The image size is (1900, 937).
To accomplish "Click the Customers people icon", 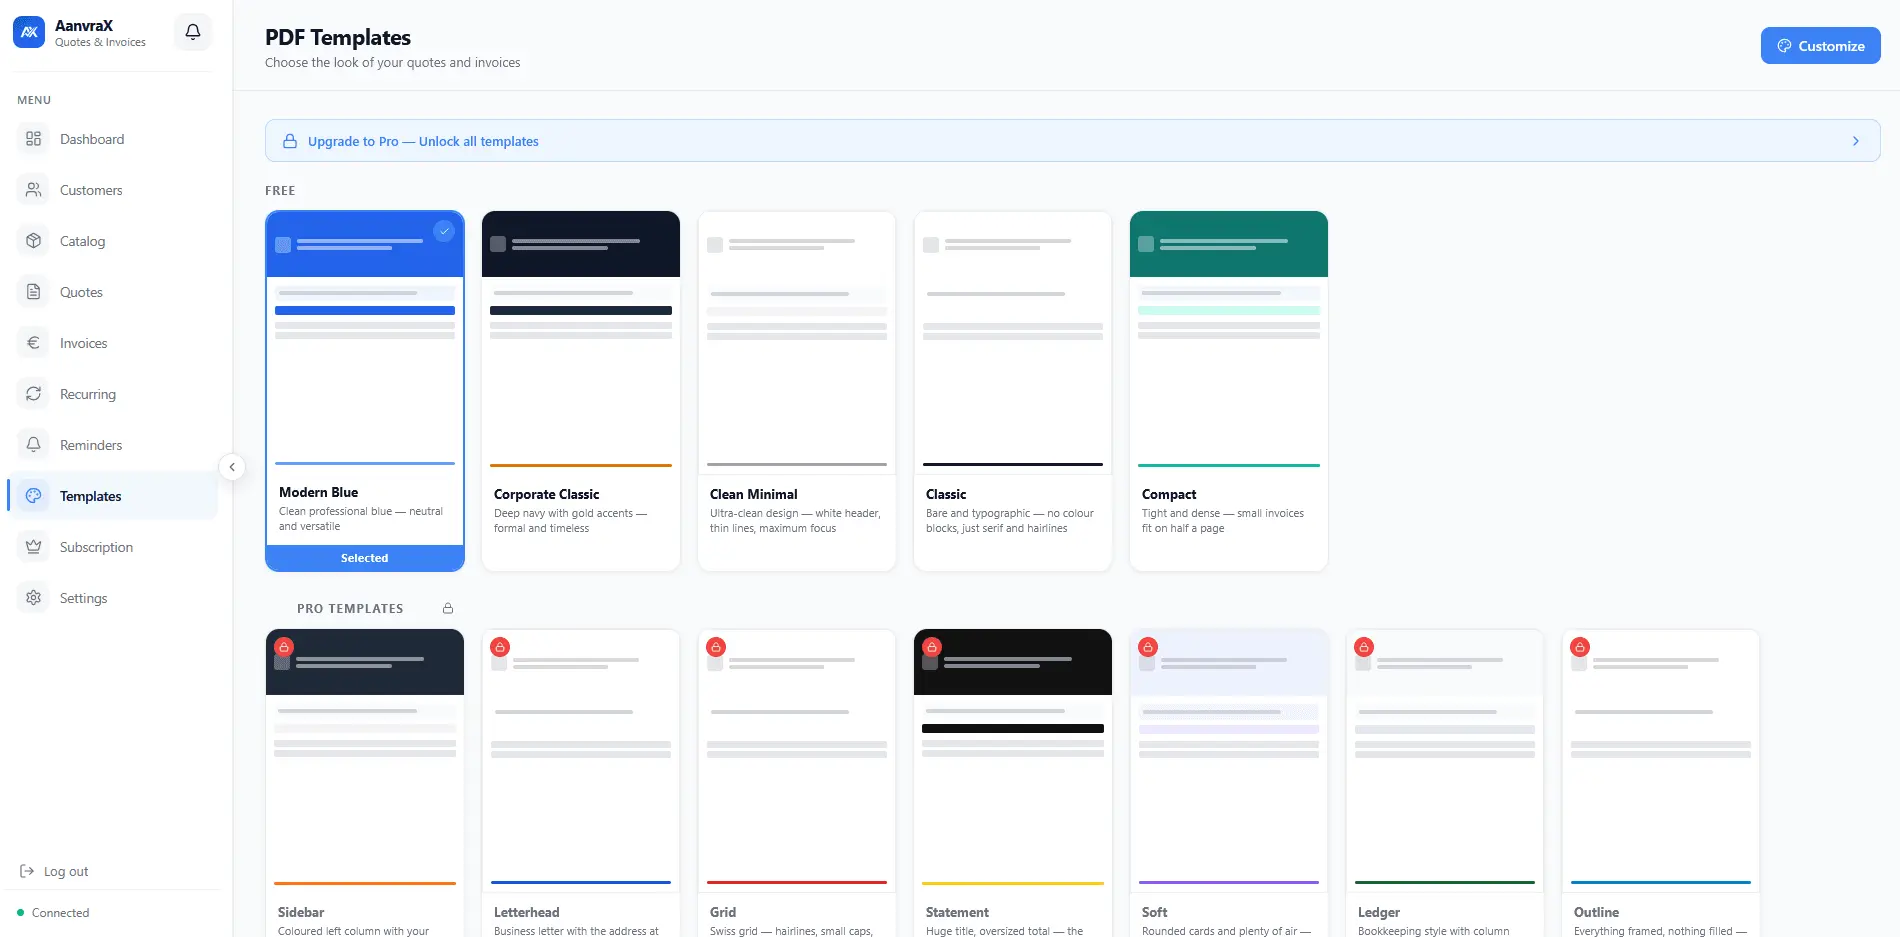I will point(33,190).
